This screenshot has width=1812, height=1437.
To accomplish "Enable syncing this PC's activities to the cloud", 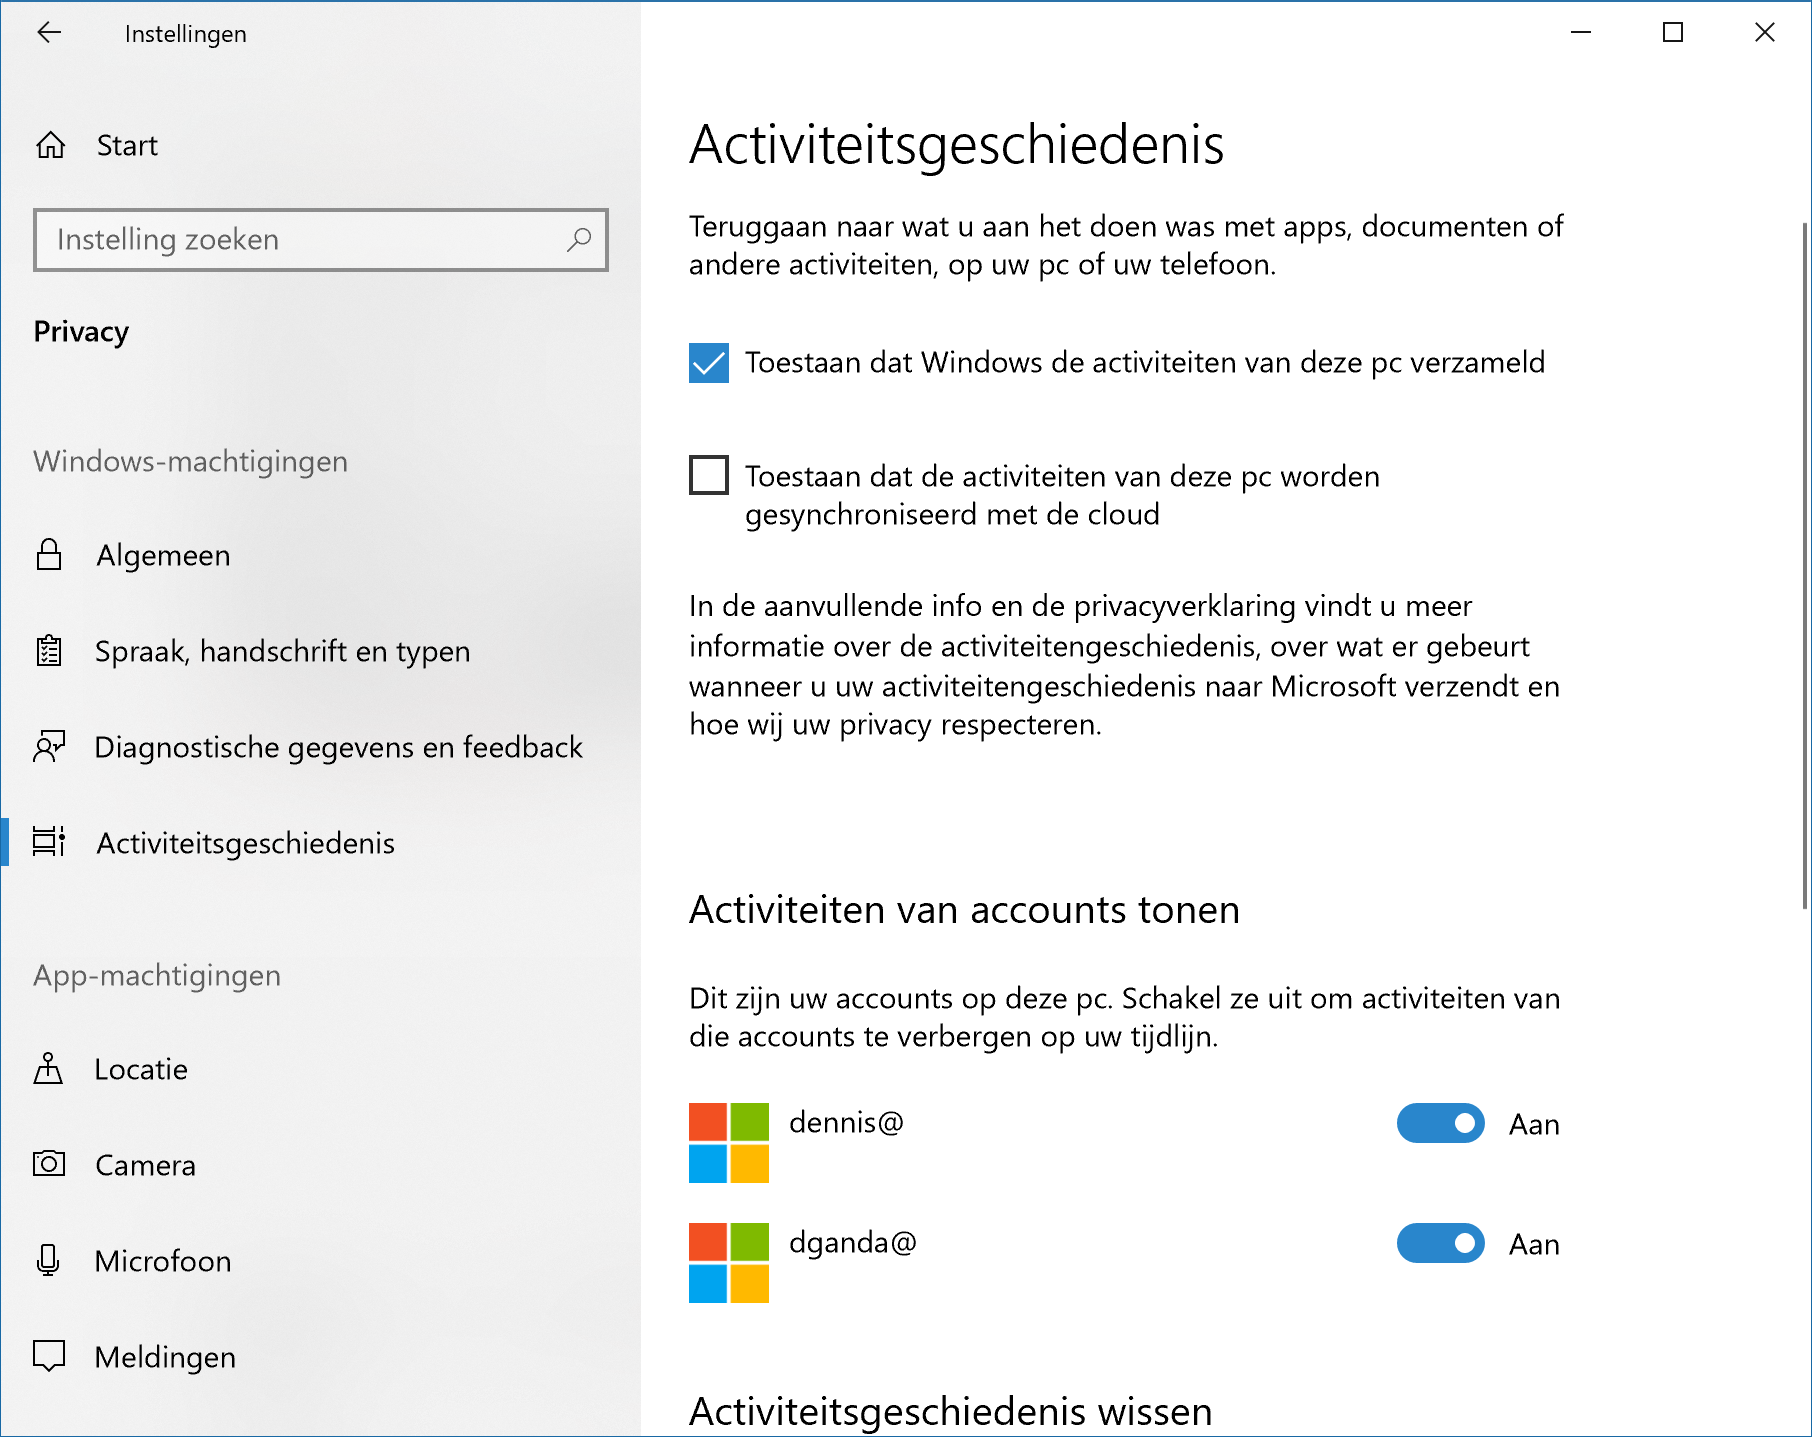I will tap(709, 475).
